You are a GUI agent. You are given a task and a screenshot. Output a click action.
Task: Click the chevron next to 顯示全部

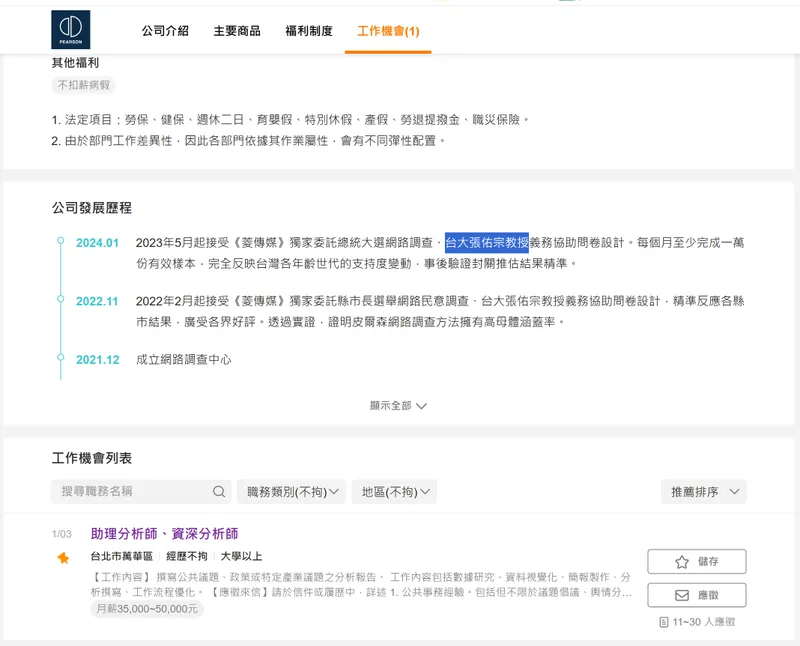[x=421, y=406]
